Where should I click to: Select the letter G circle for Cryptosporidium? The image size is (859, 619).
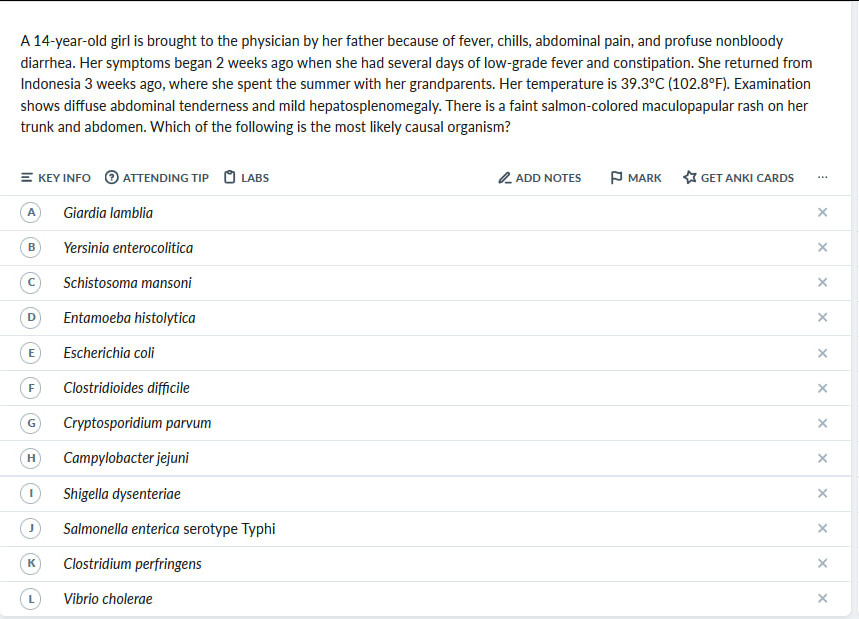(32, 423)
